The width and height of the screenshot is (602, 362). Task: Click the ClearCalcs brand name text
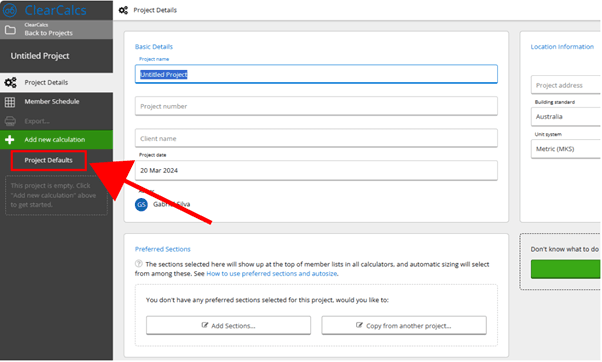click(x=55, y=10)
